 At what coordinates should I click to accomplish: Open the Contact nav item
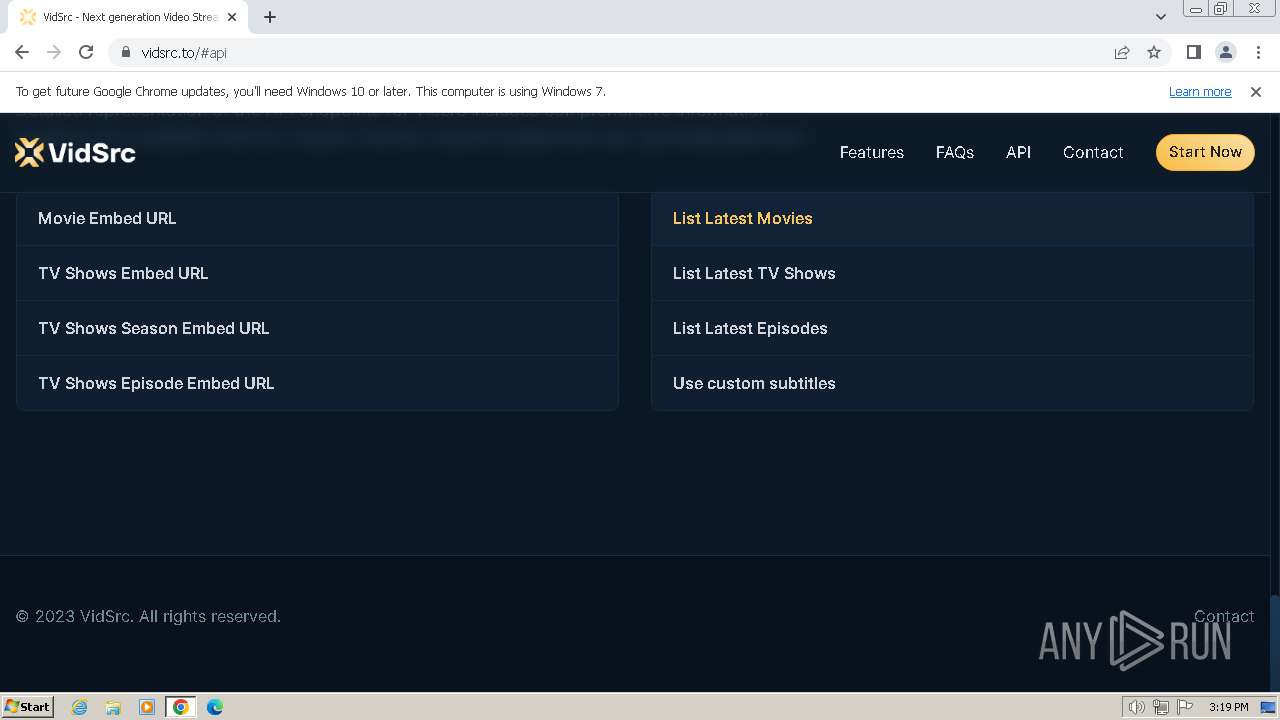pos(1093,152)
